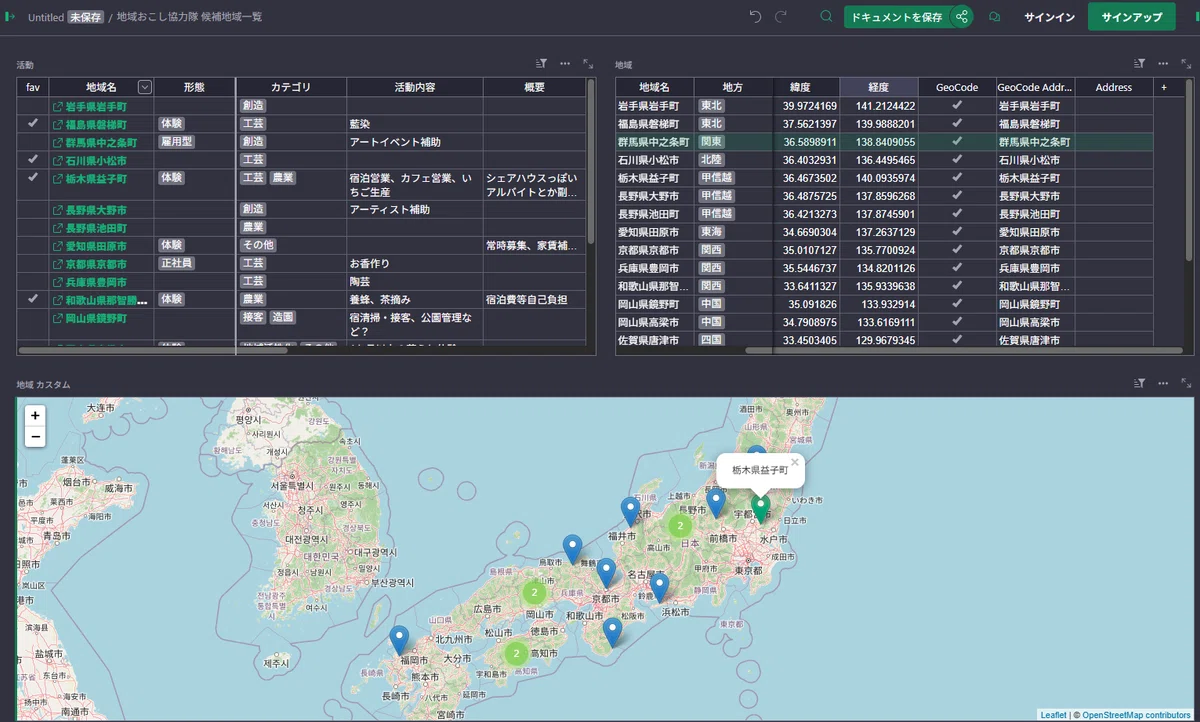
Task: Click the cluster marker near 高知市
Action: [516, 654]
